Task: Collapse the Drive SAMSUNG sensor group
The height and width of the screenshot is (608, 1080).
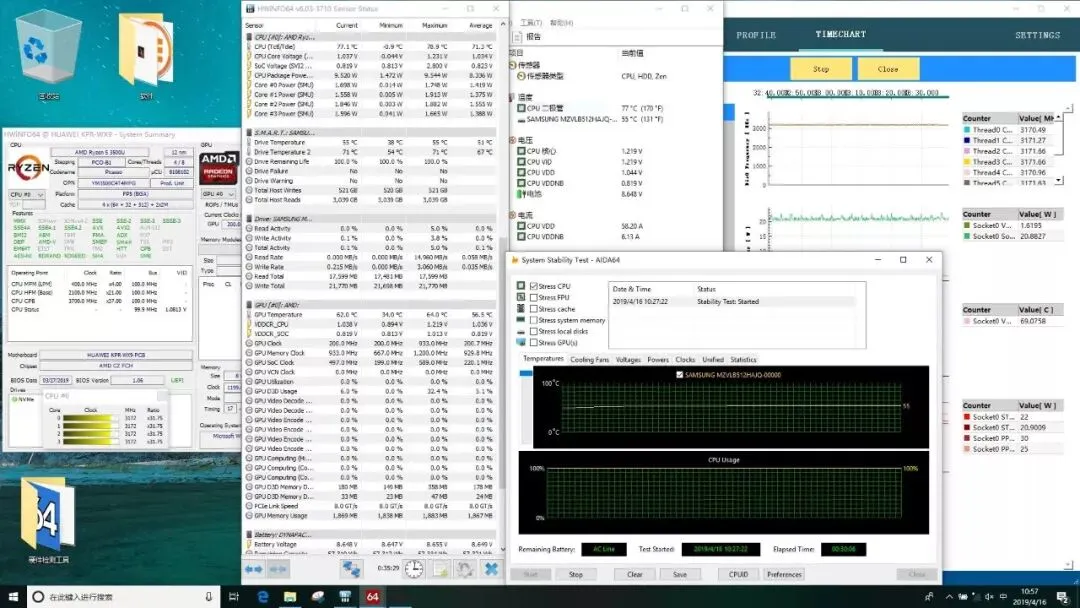Action: tap(249, 218)
